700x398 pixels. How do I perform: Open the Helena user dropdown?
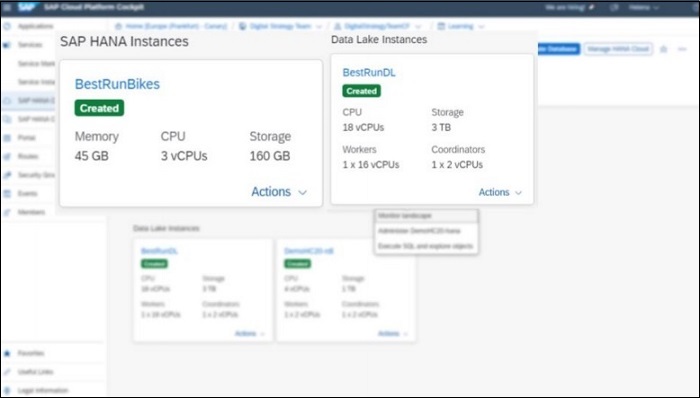coord(644,8)
